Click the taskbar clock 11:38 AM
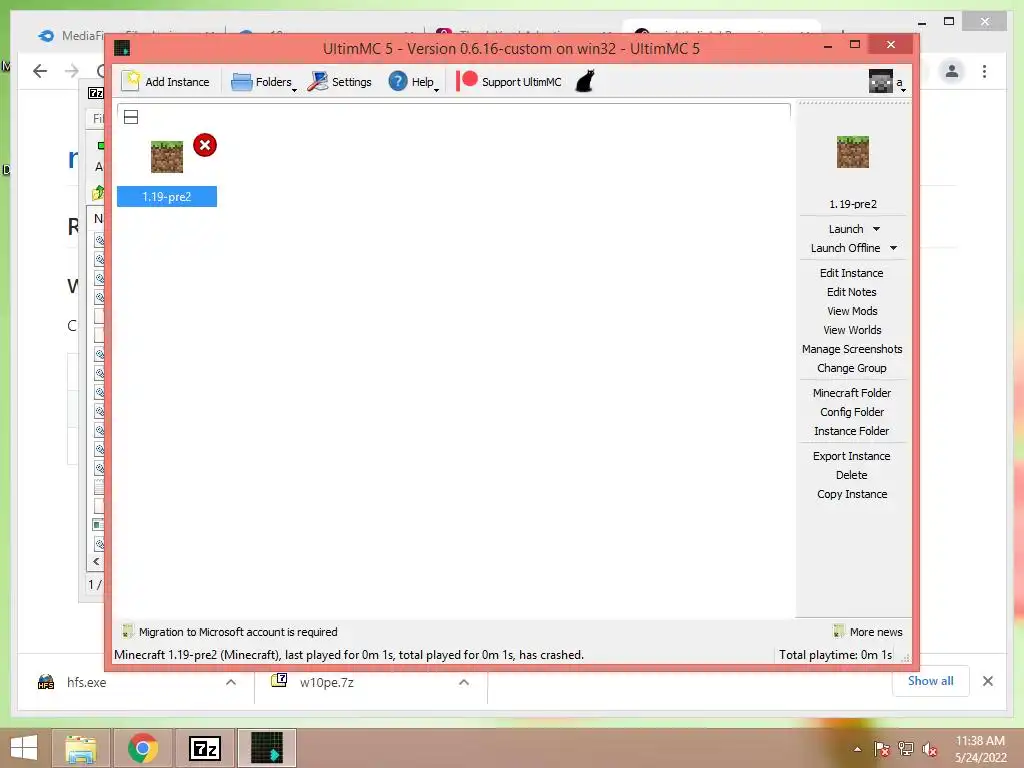This screenshot has height=768, width=1024. point(980,741)
